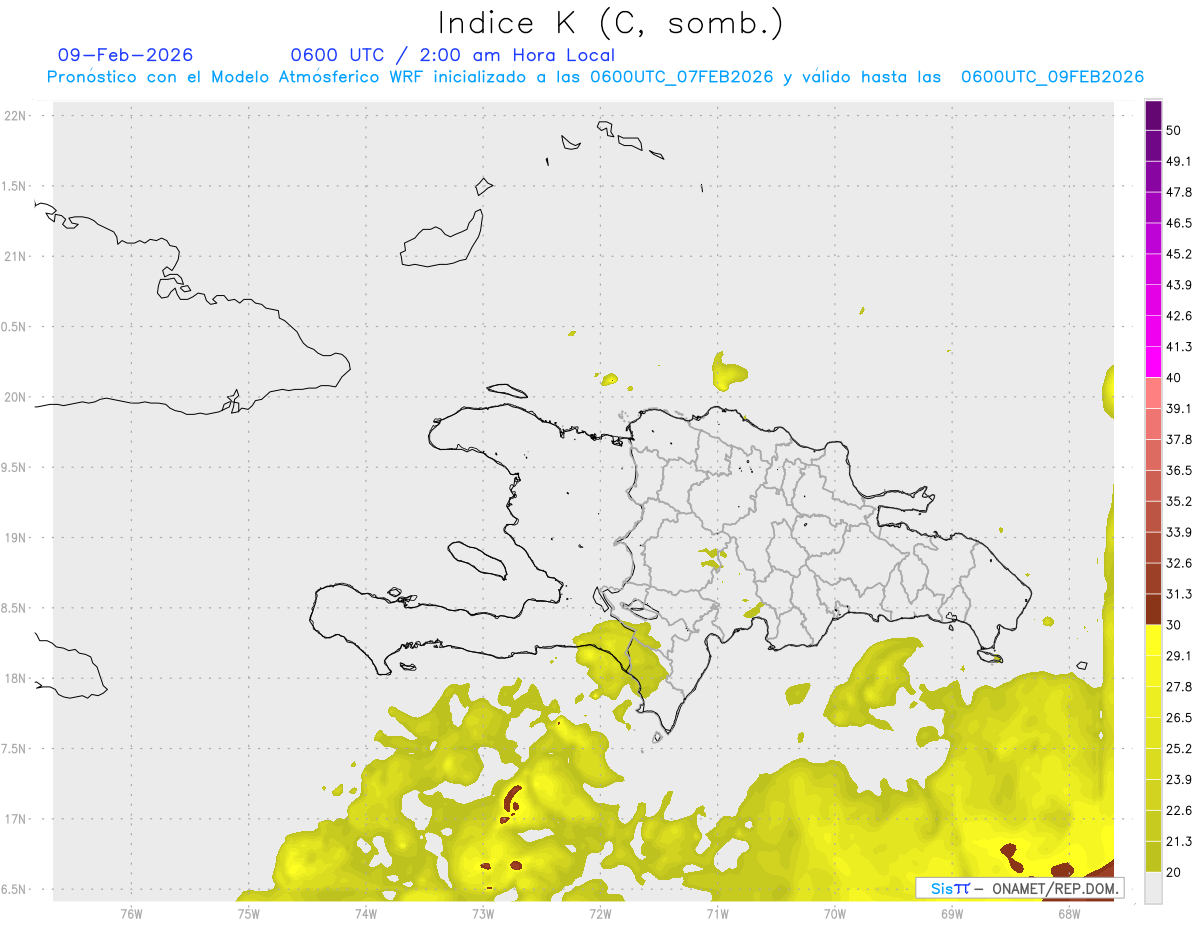
Task: Click the "71W" longitude label
Action: (717, 912)
